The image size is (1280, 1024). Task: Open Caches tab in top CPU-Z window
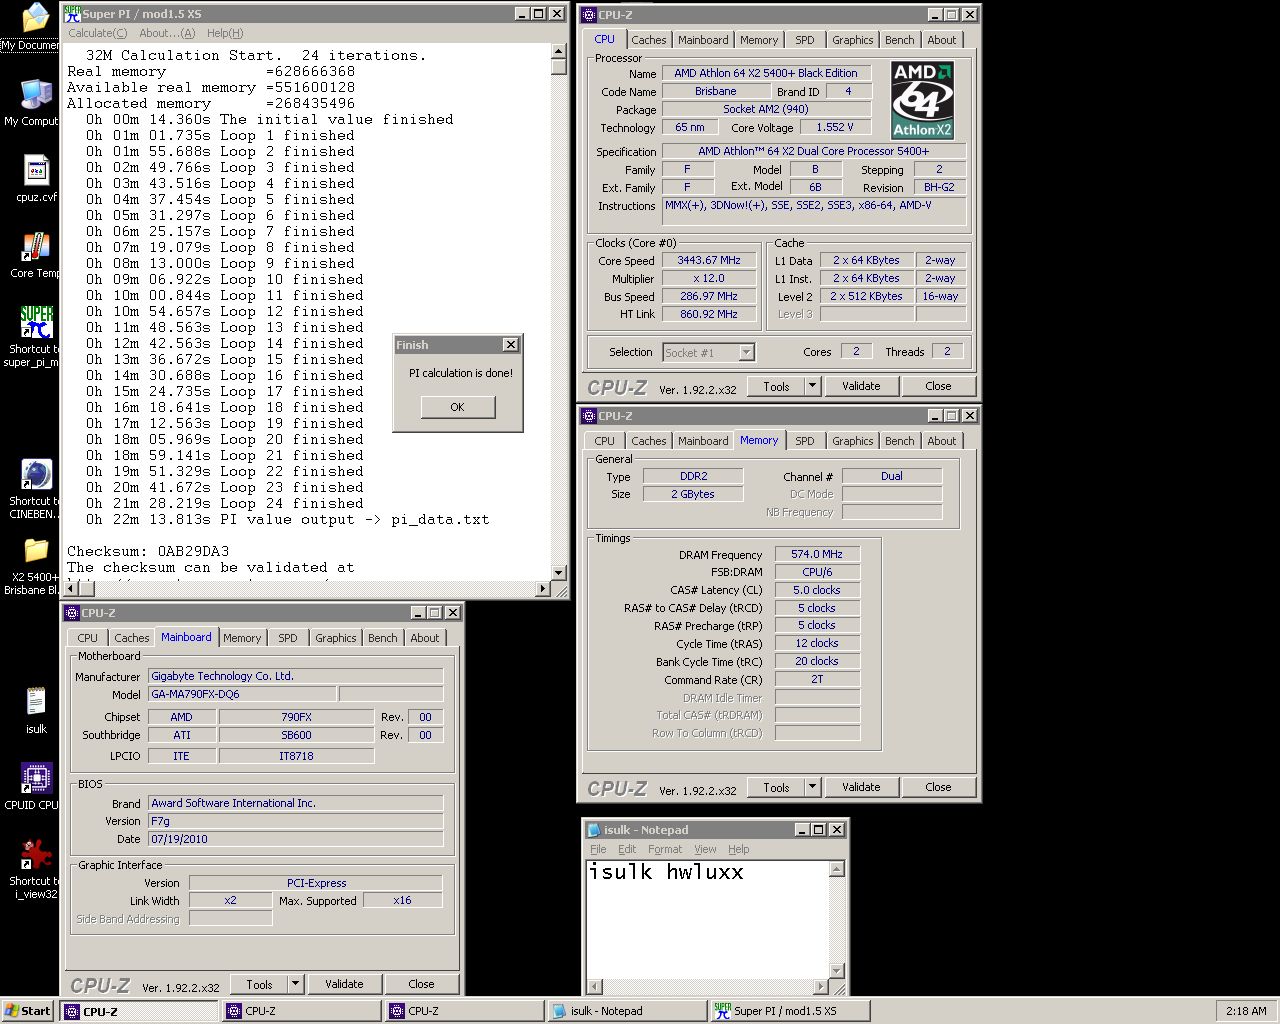coord(648,40)
